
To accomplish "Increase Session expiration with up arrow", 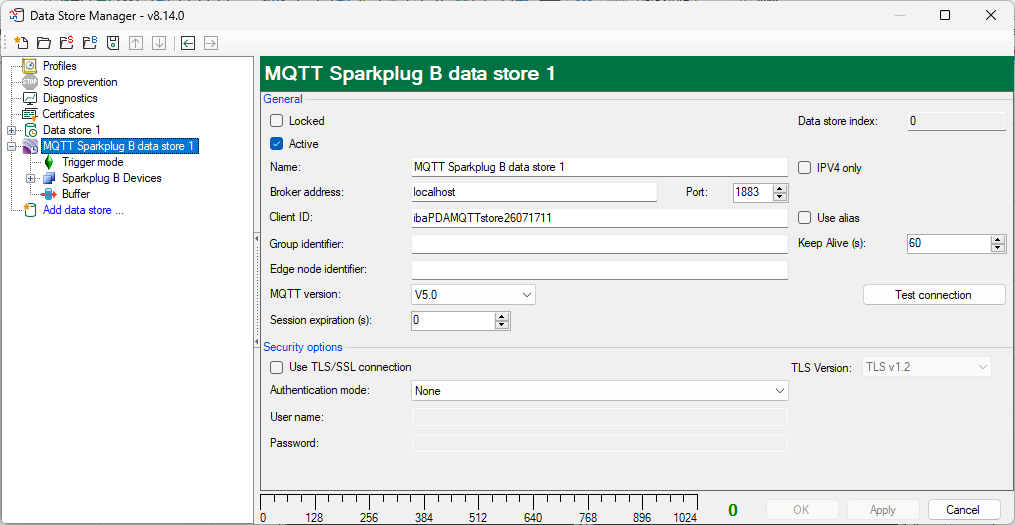I will coord(502,317).
